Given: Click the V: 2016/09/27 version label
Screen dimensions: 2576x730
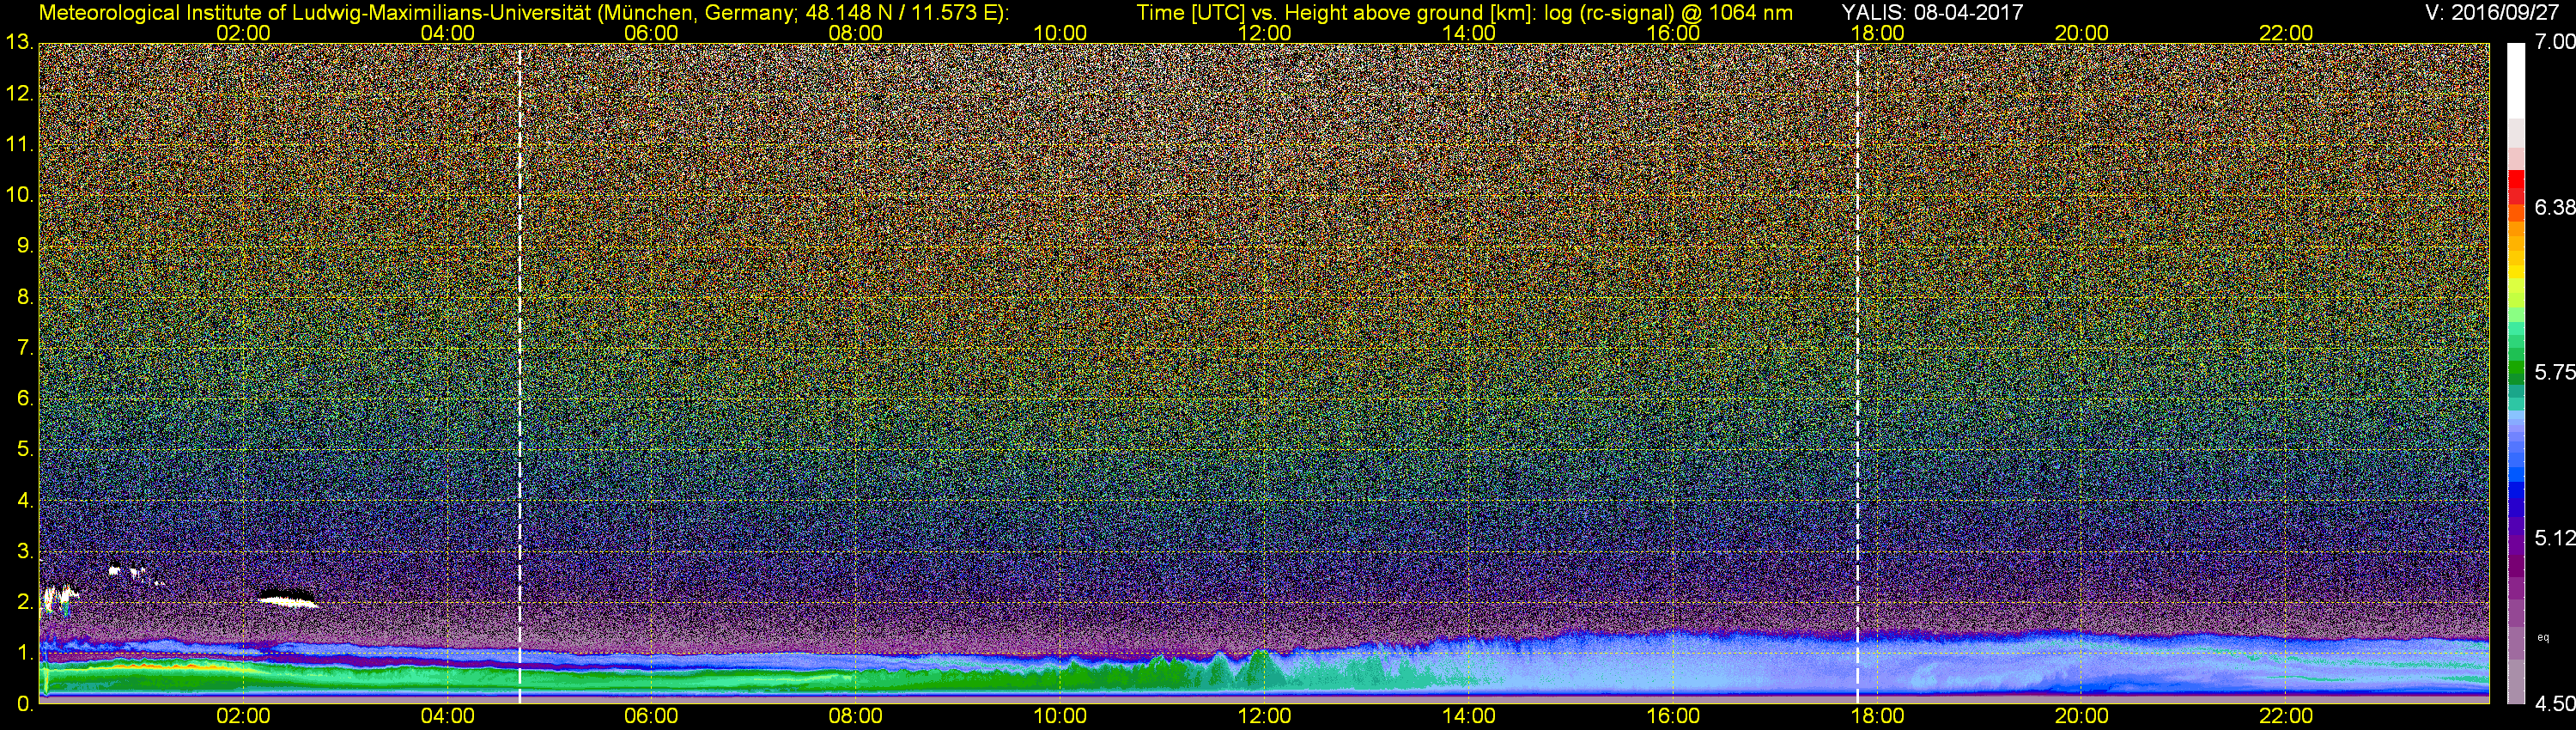Looking at the screenshot, I should 2496,12.
